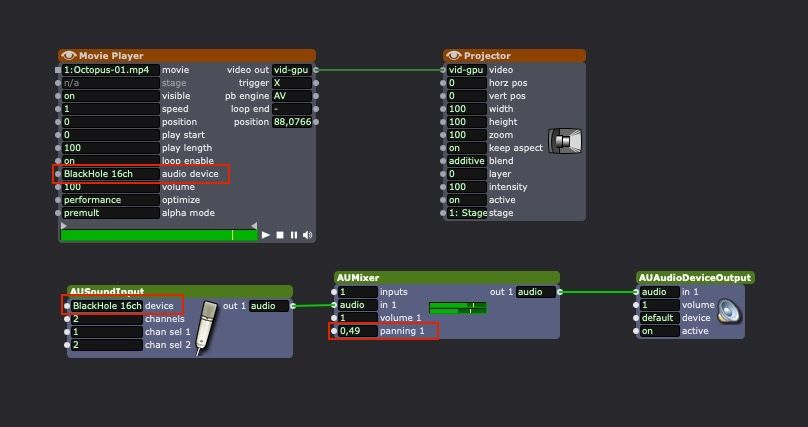Open the Projector blend mode field
This screenshot has height=427, width=808.
point(466,161)
